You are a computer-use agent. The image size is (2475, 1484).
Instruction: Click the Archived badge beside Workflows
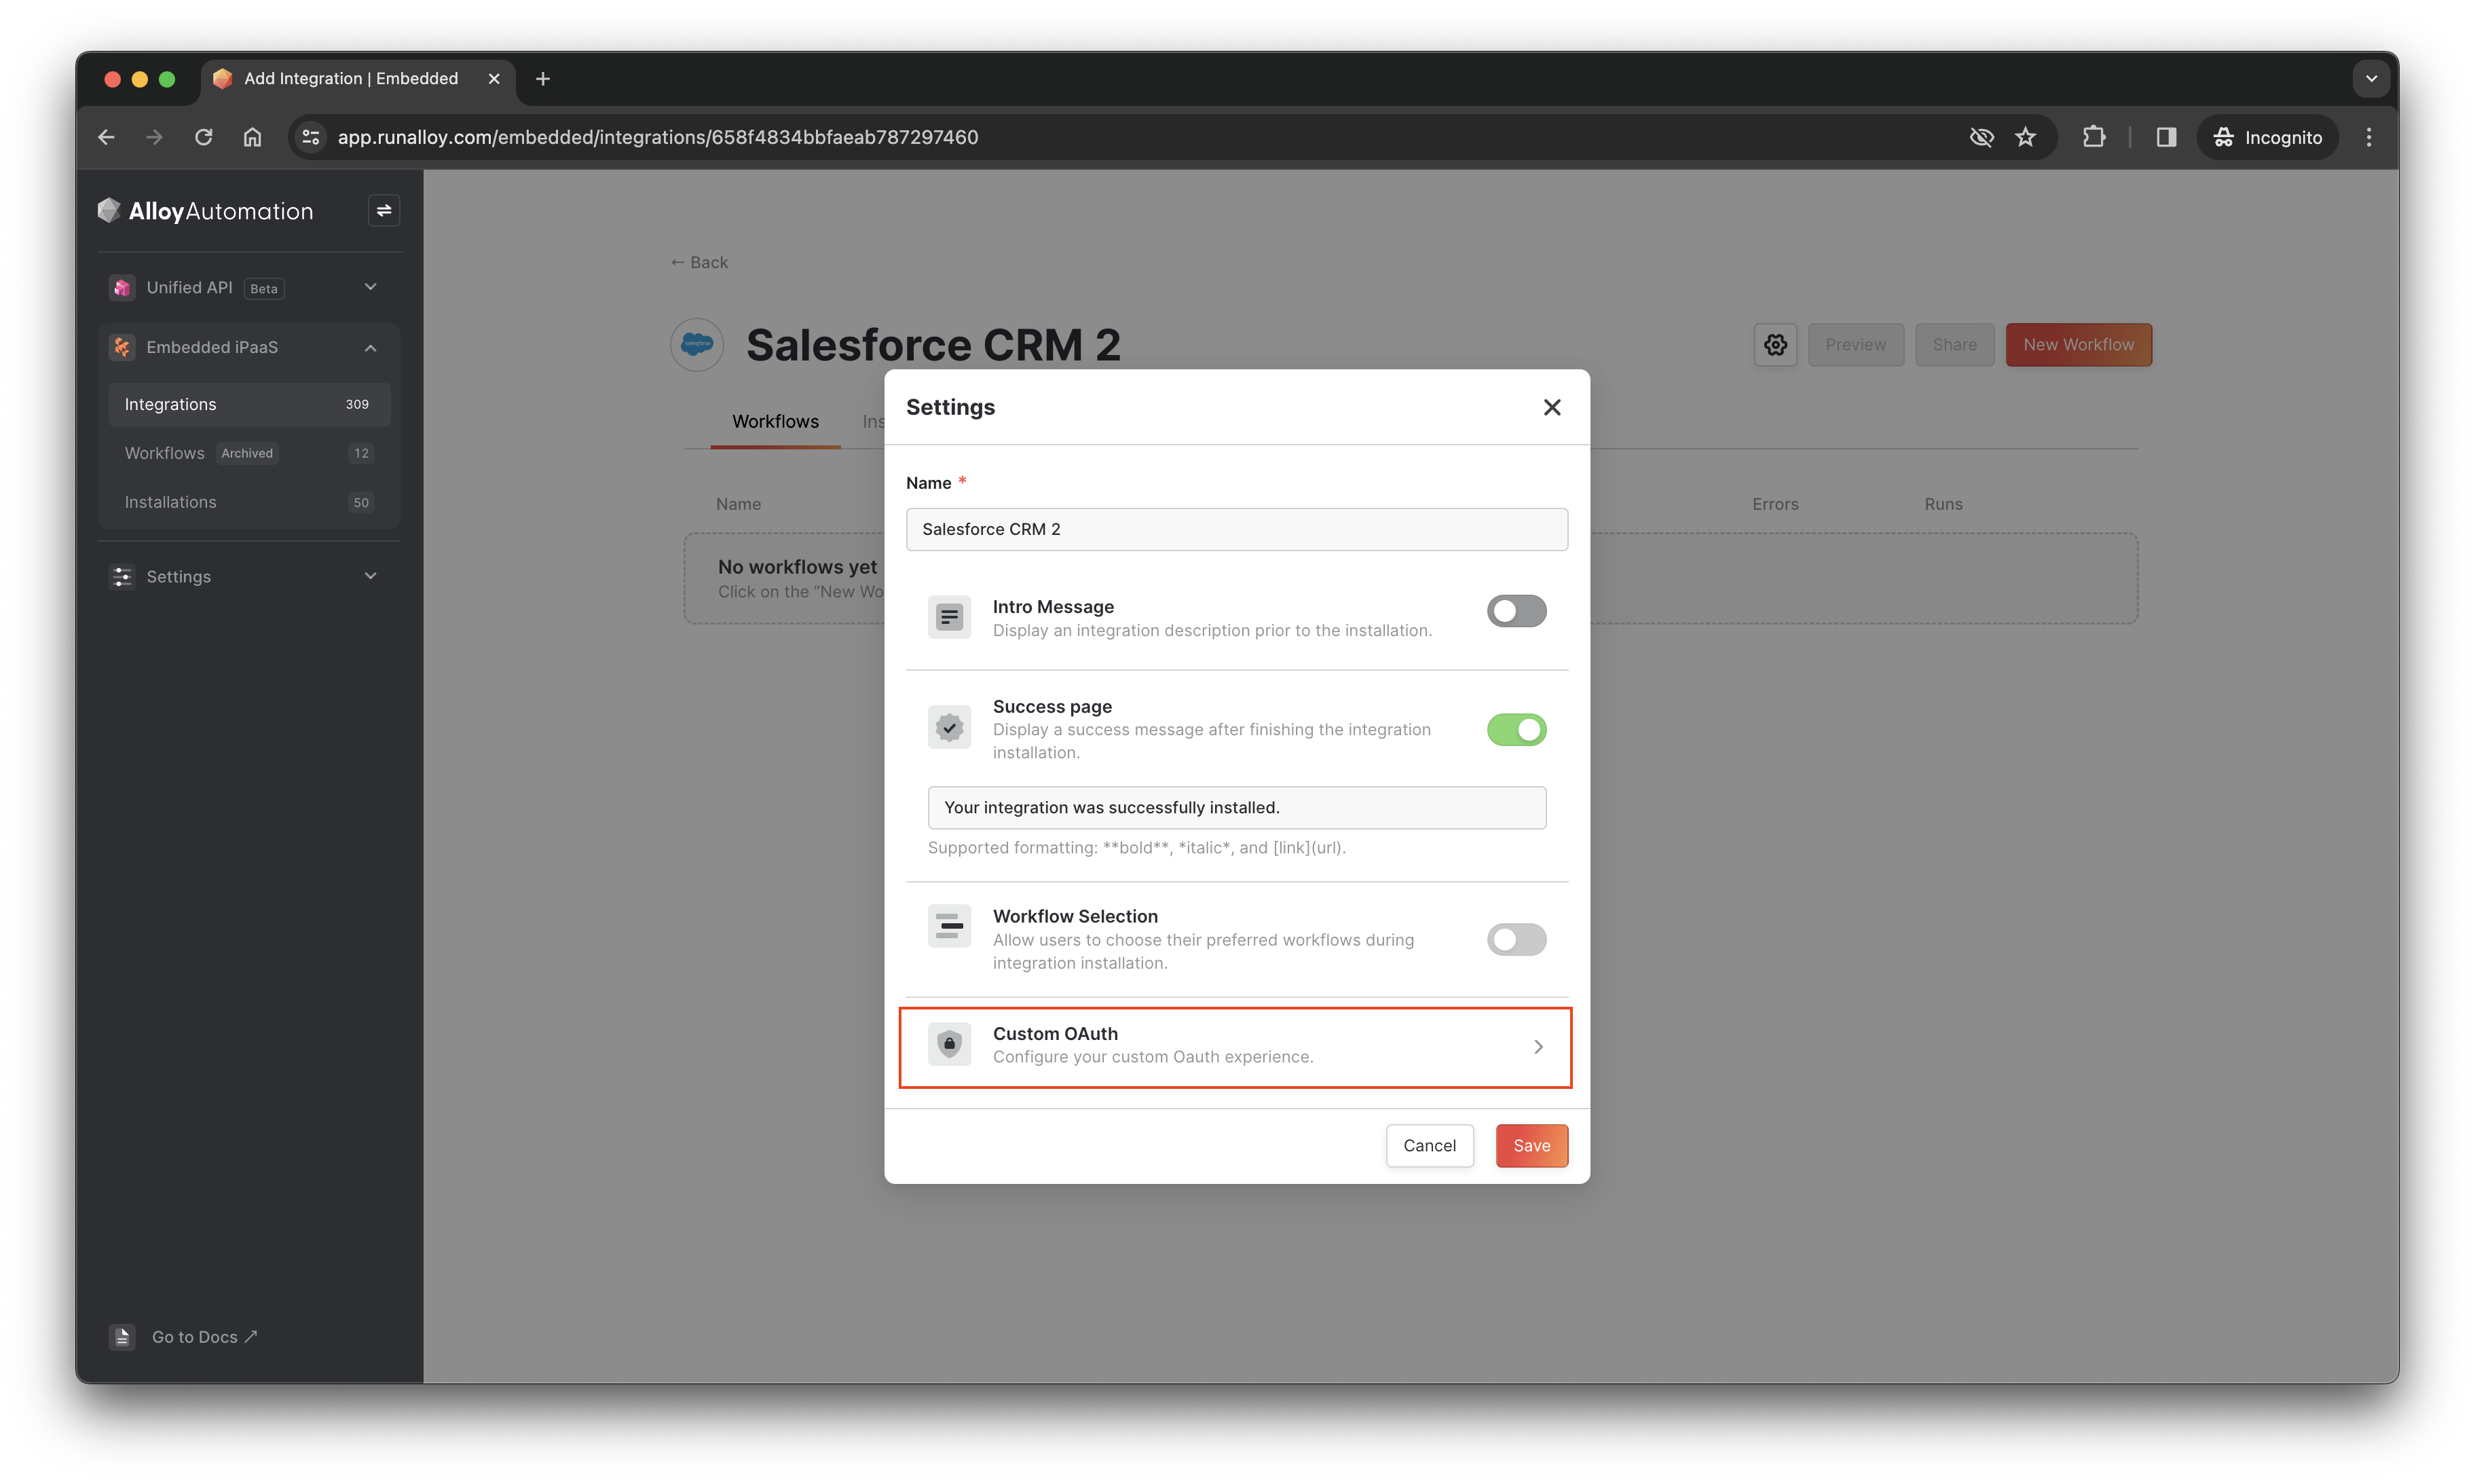(x=247, y=454)
